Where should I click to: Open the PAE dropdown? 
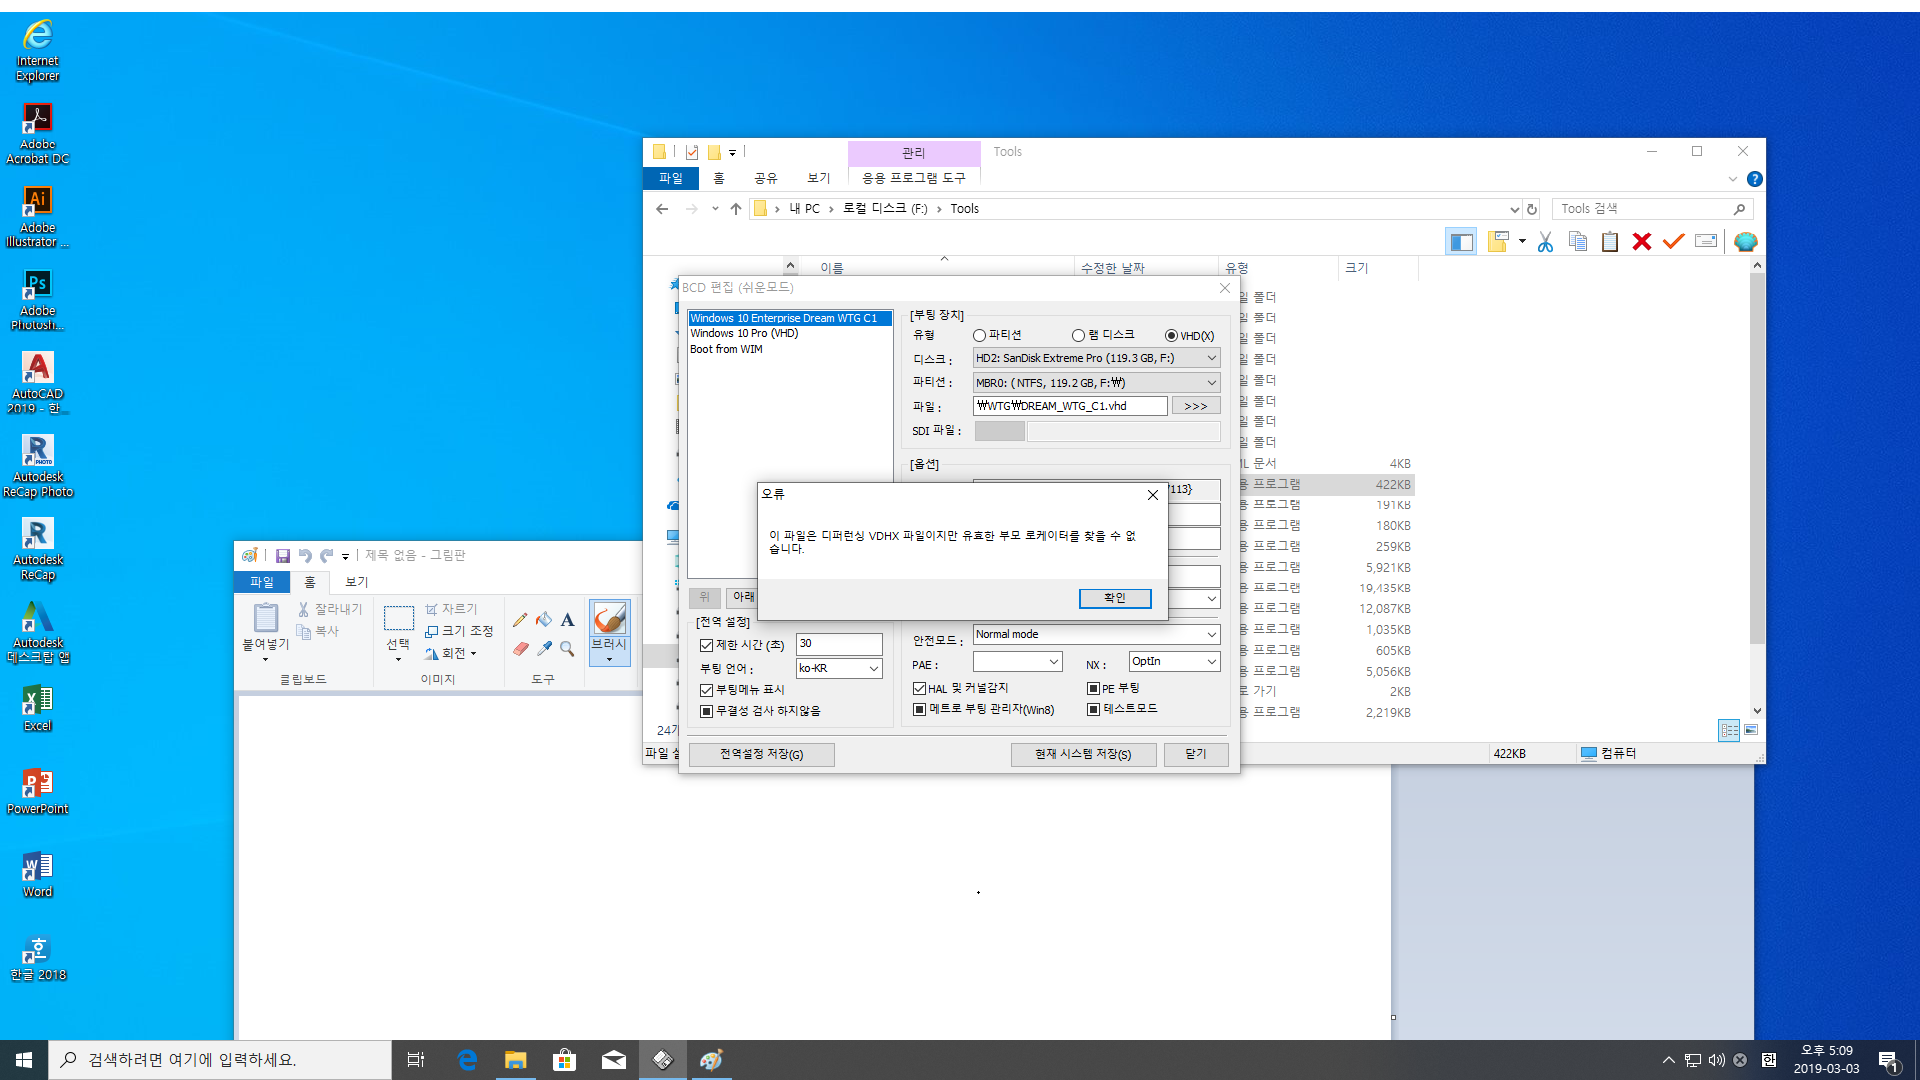1017,662
